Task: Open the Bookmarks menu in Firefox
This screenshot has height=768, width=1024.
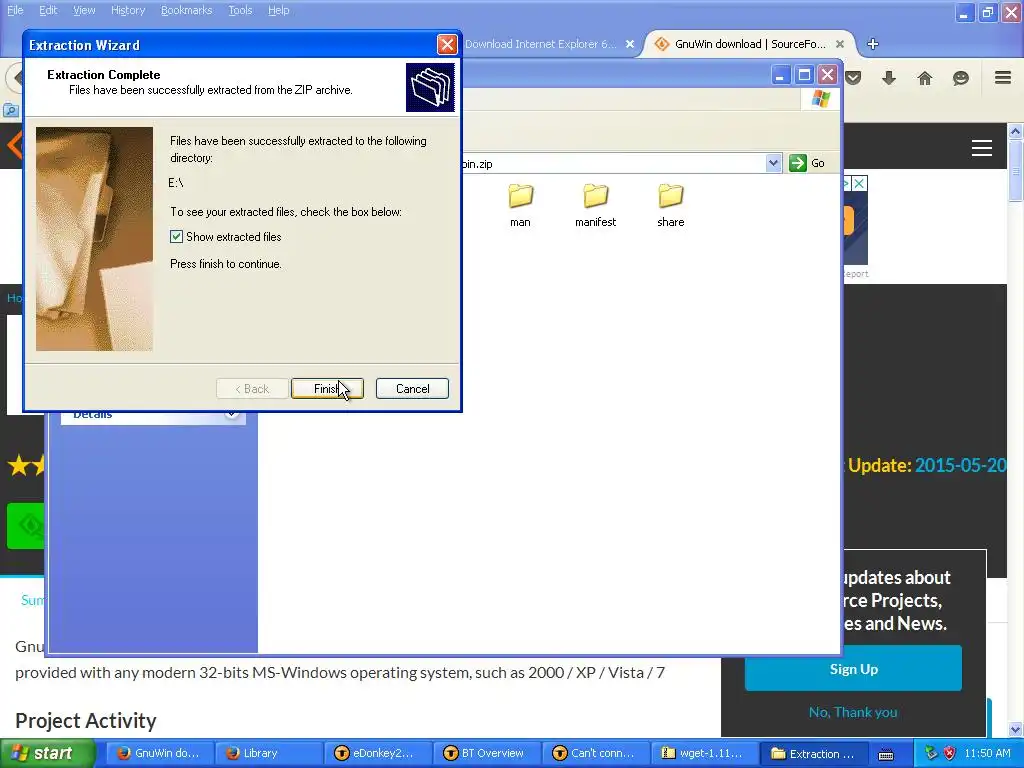Action: [x=186, y=10]
